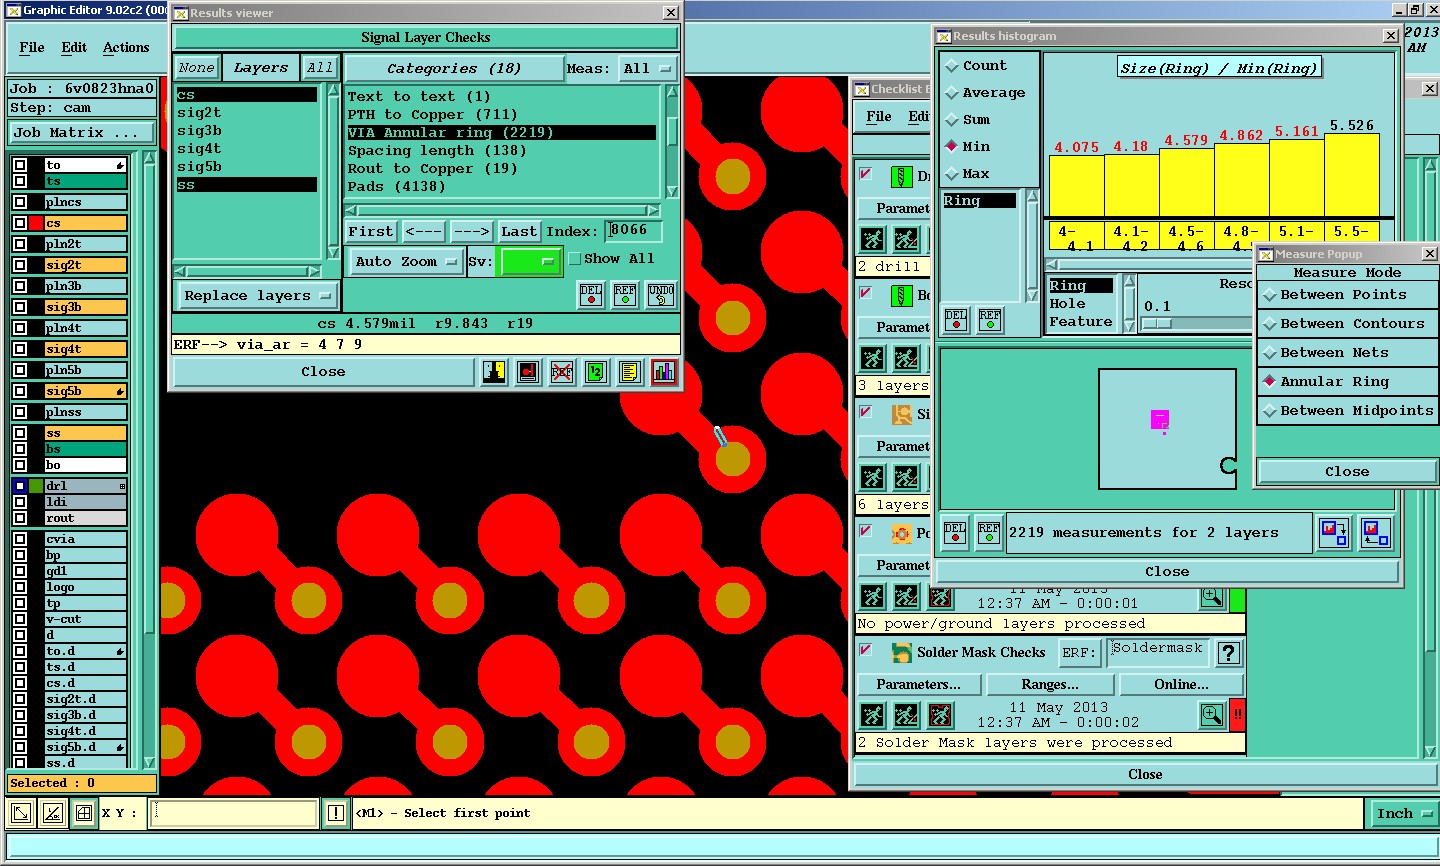Click the grid snap icon in status bar
1440x866 pixels.
coord(84,813)
